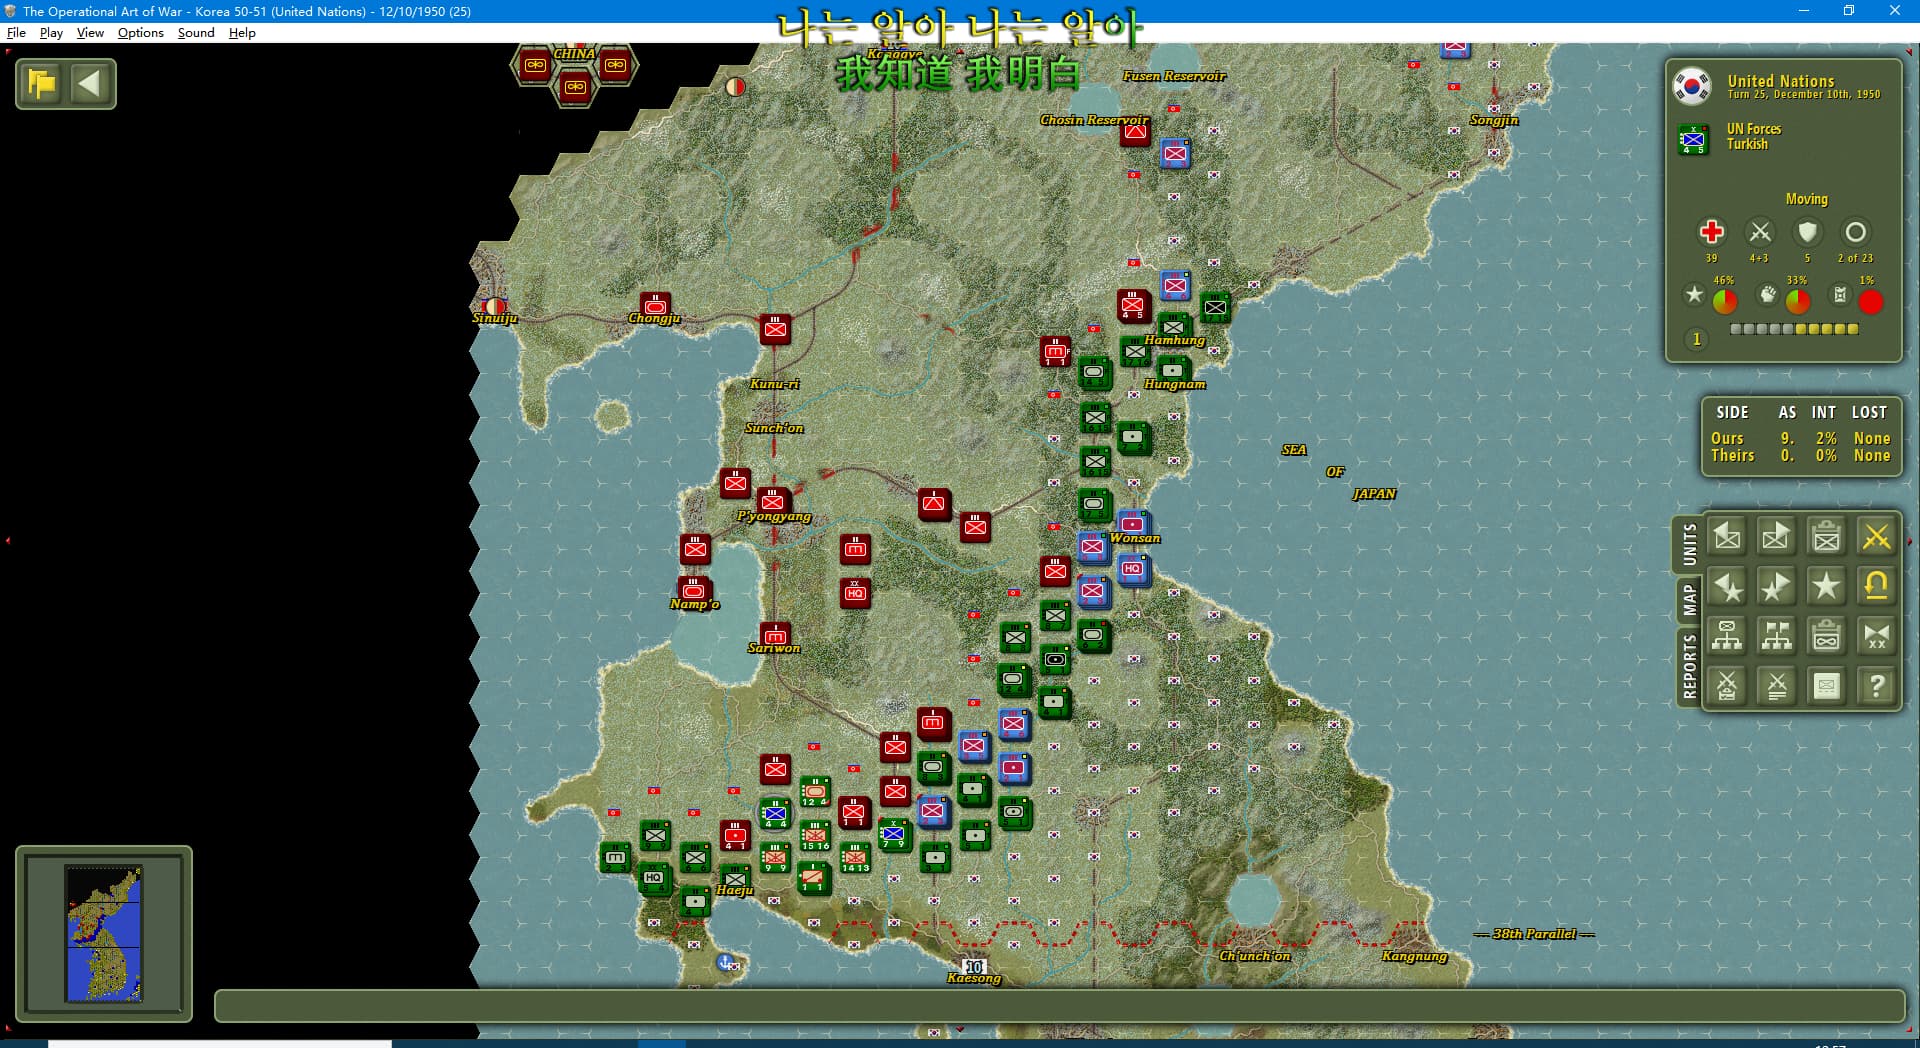
Task: Click the grey and yellow squares progress bar
Action: click(1794, 329)
